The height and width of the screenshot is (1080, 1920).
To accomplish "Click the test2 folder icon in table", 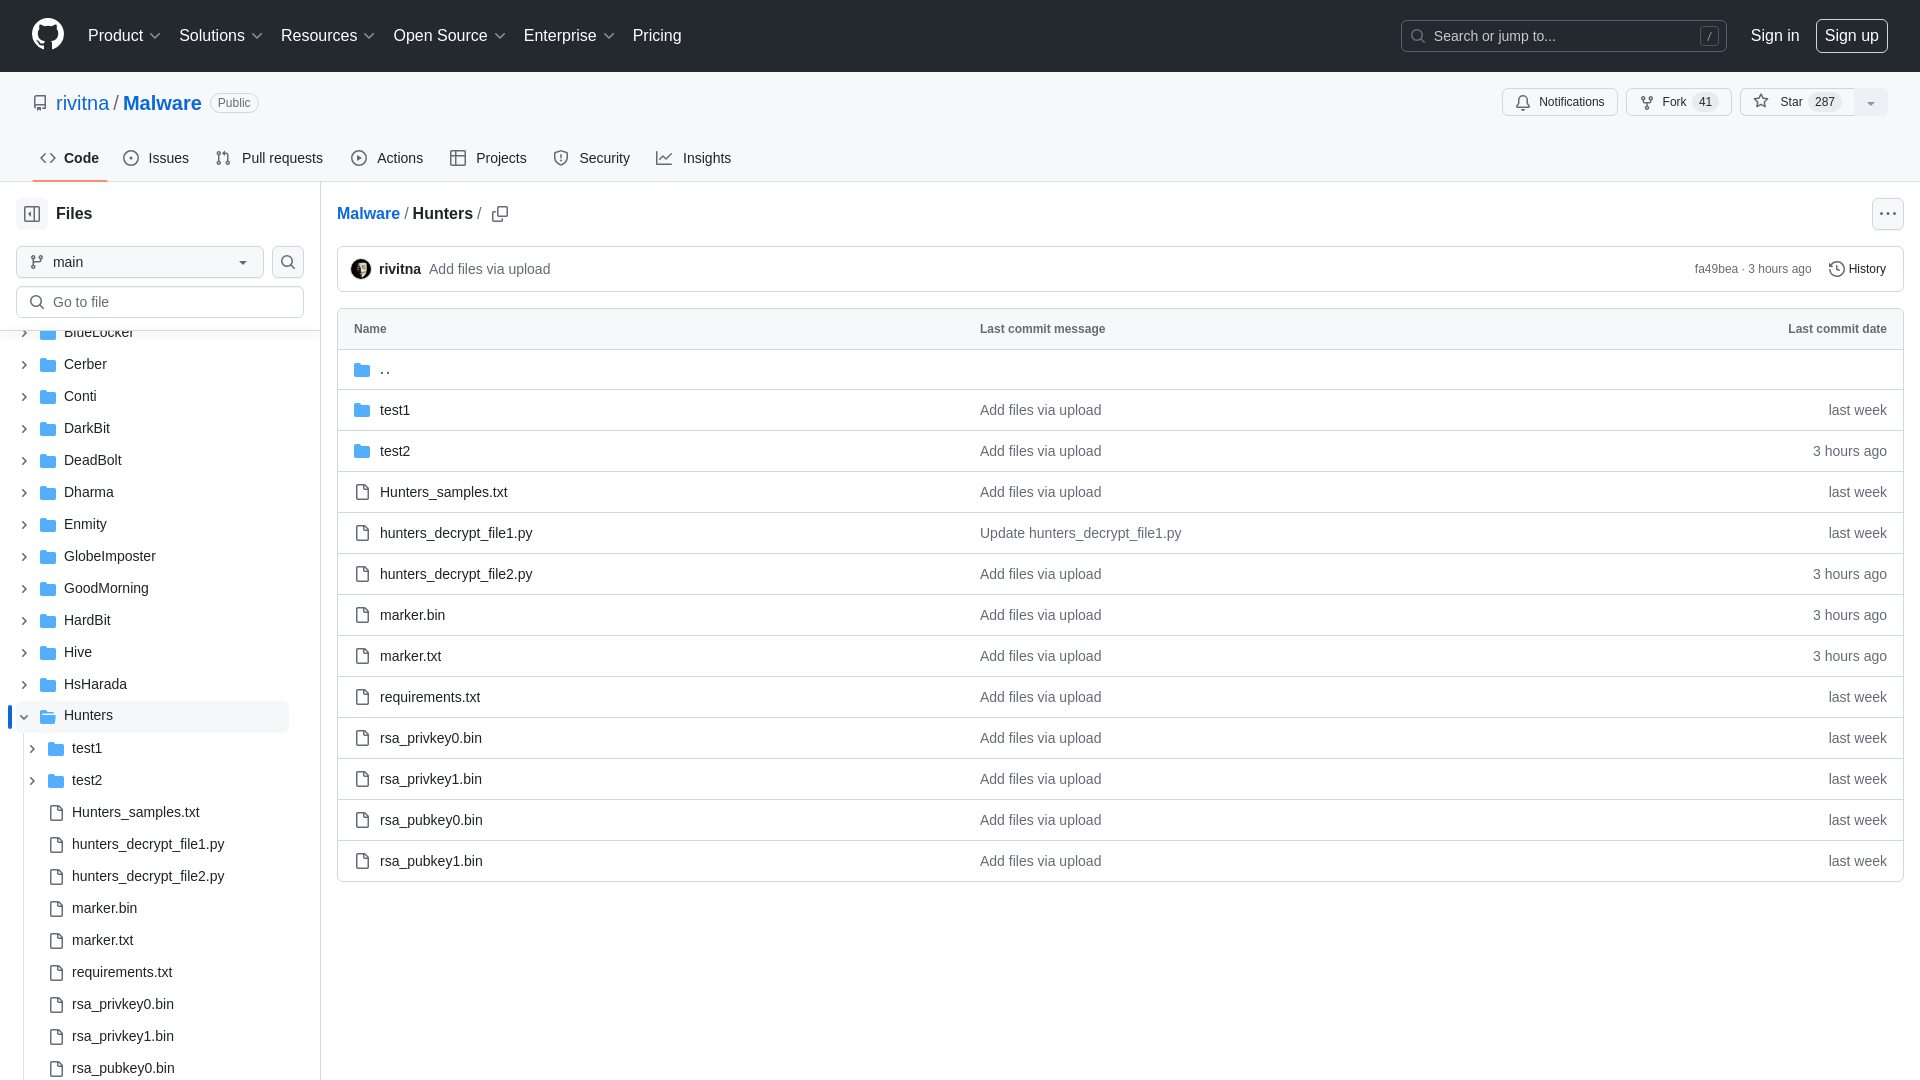I will pyautogui.click(x=362, y=451).
